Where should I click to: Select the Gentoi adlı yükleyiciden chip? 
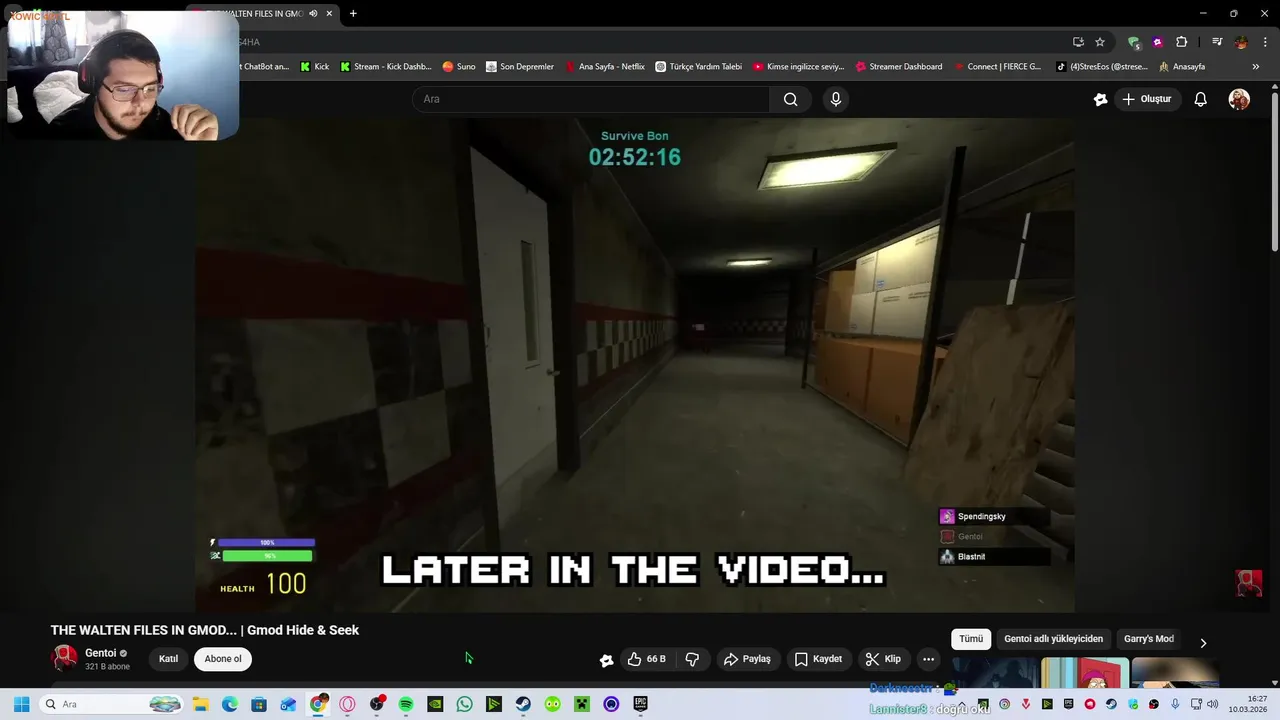pos(1053,639)
